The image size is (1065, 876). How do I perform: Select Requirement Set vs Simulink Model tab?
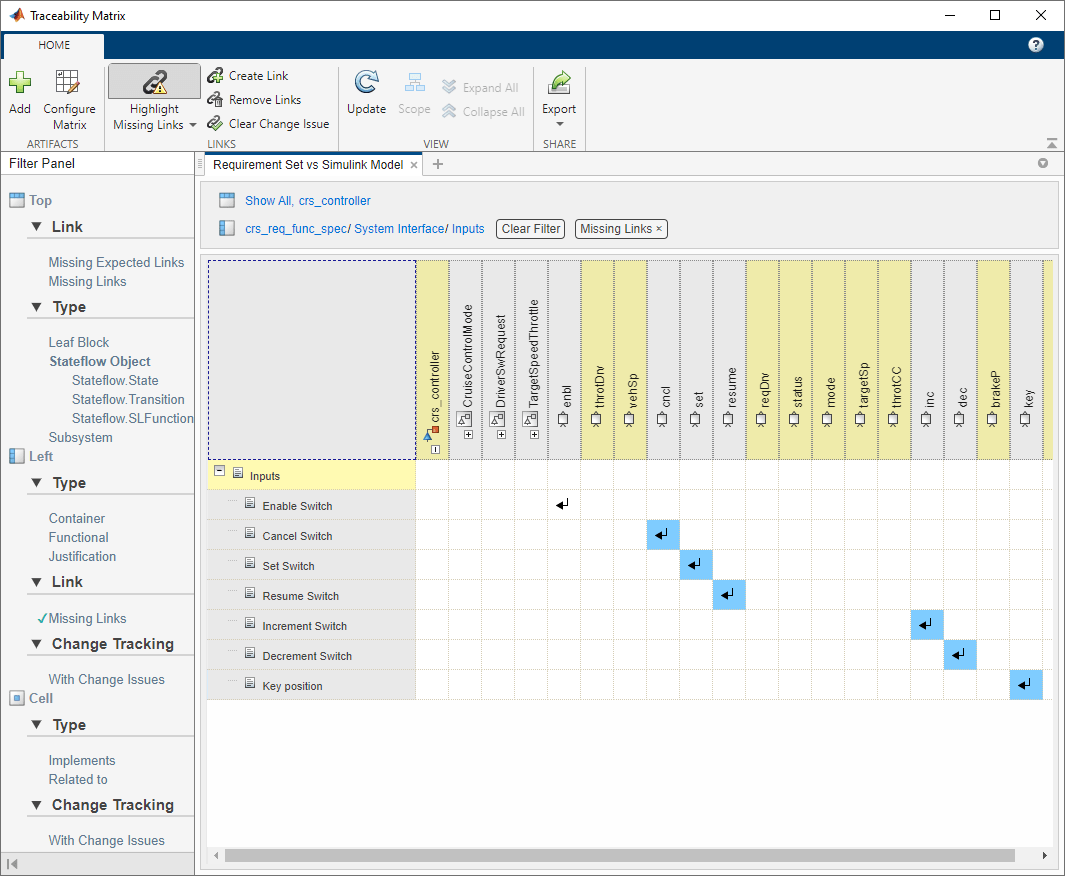coord(308,165)
